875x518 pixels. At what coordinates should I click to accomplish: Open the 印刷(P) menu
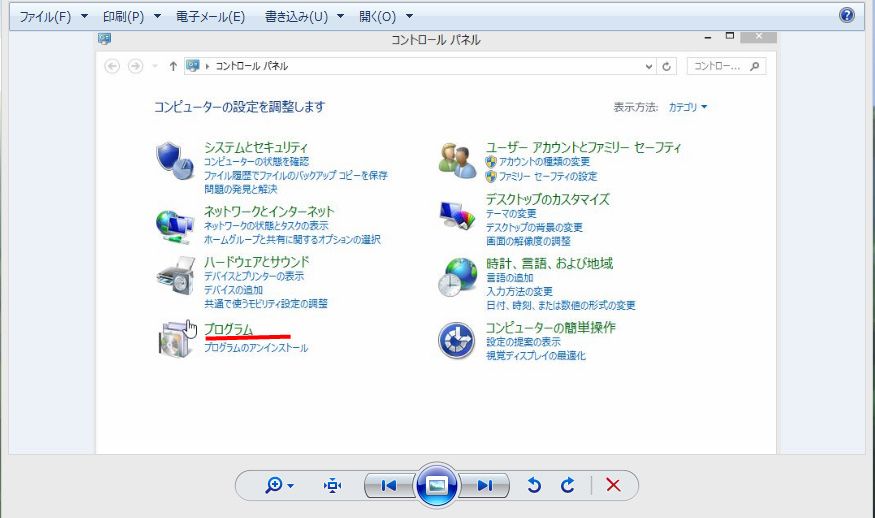[123, 17]
